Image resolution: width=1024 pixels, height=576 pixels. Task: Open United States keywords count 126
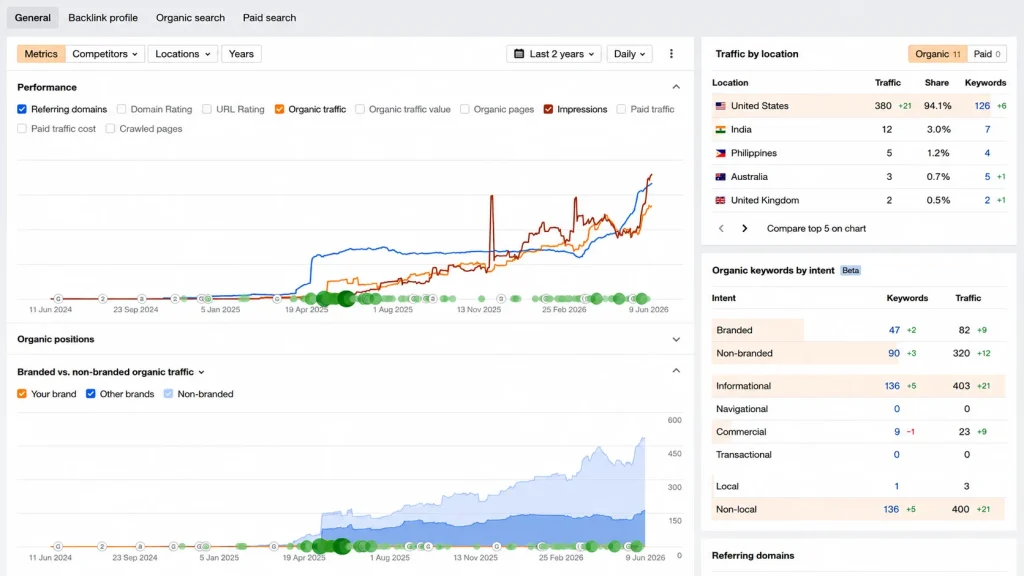coord(982,106)
